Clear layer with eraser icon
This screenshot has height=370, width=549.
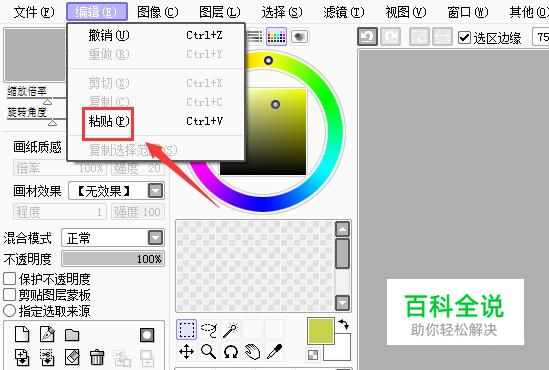coord(72,357)
